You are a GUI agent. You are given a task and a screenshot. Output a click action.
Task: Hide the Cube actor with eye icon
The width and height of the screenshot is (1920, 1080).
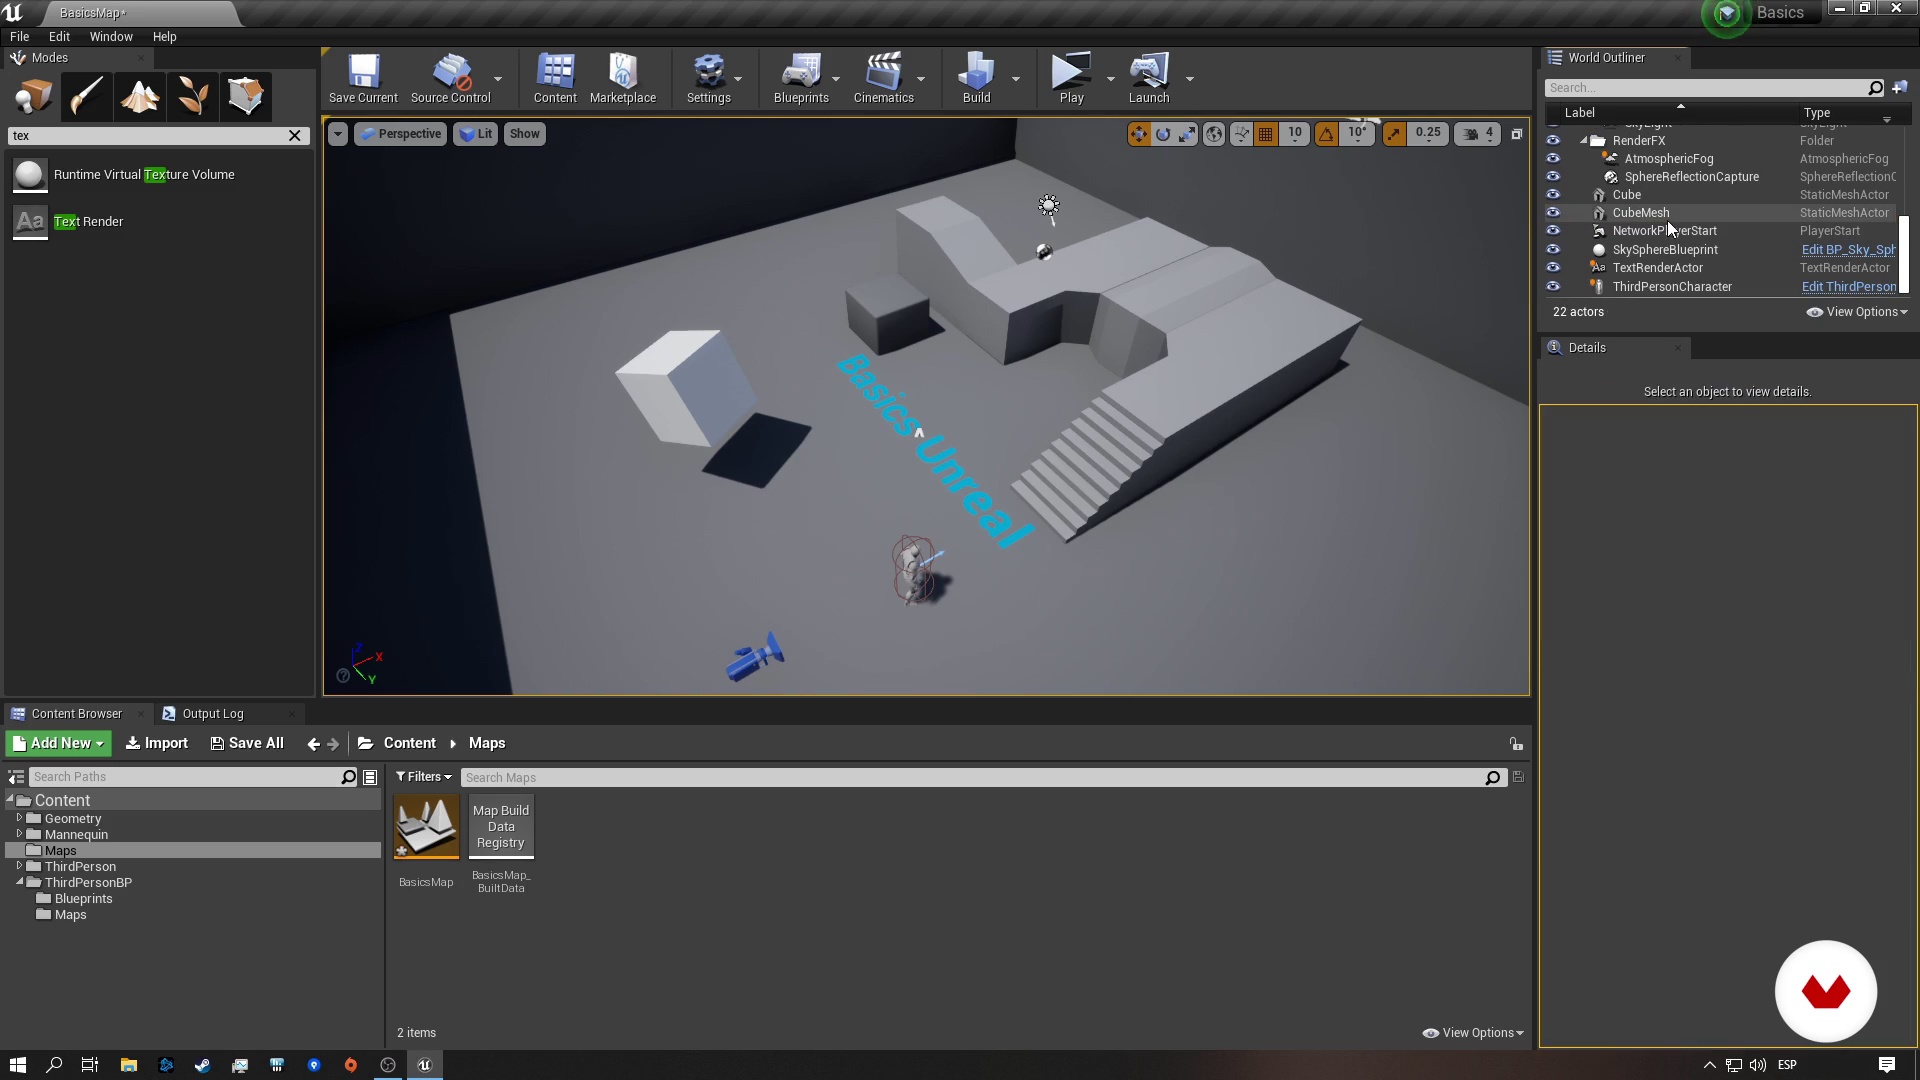(1553, 195)
